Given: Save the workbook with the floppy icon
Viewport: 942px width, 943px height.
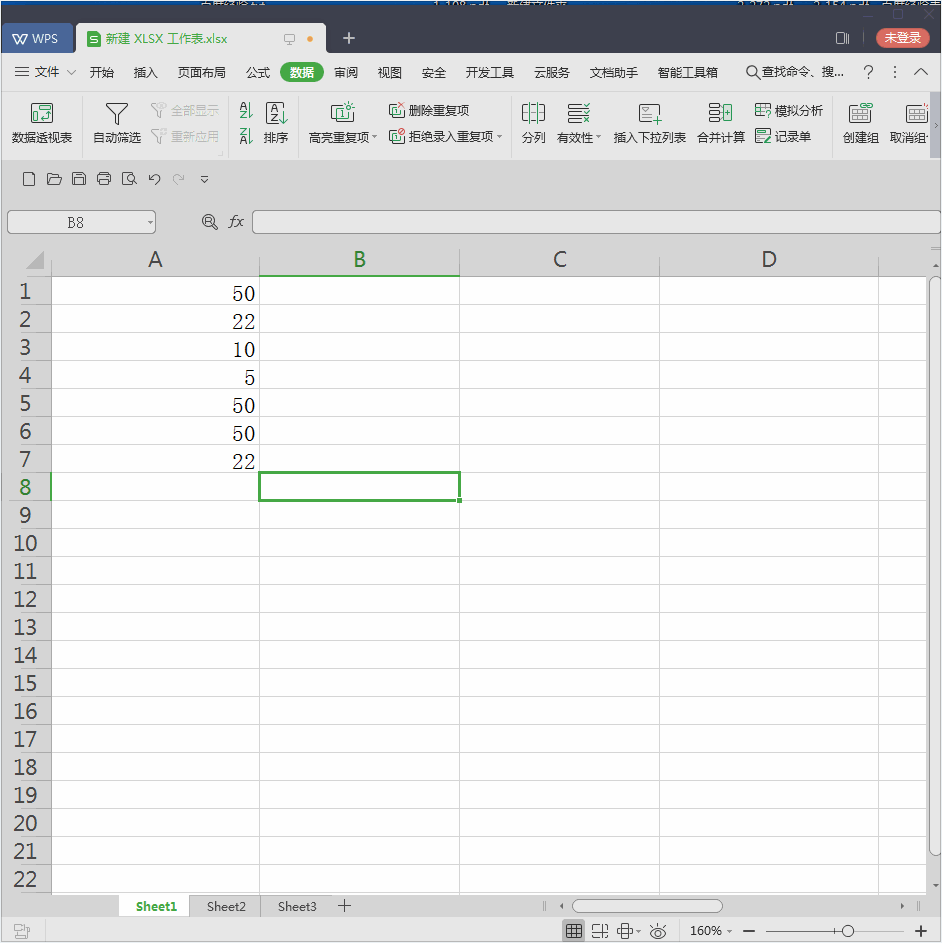Looking at the screenshot, I should (79, 179).
